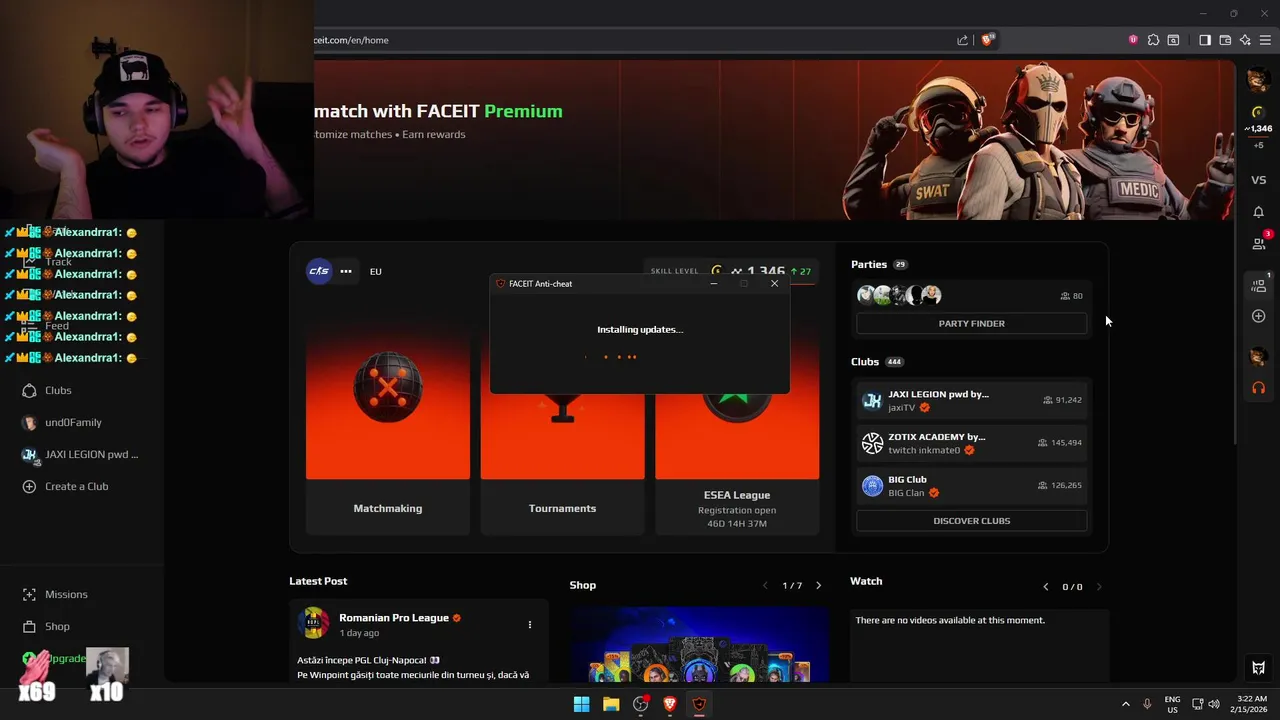Open the friends icon with red badge
Viewport: 1280px width, 720px height.
coord(1259,243)
